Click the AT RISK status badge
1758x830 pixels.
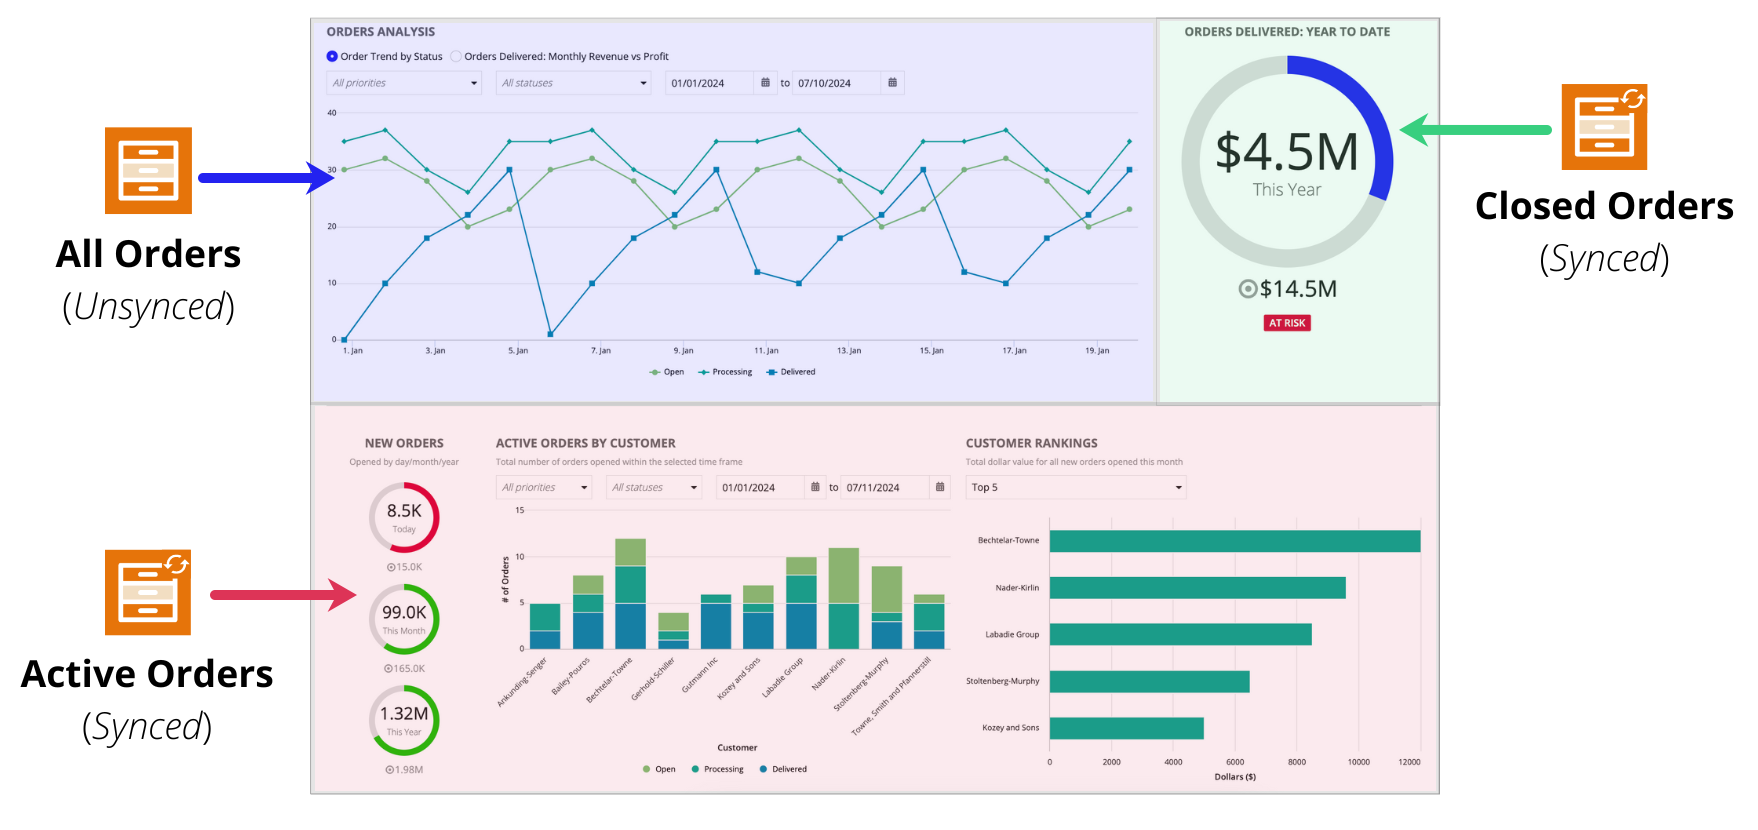(1287, 323)
